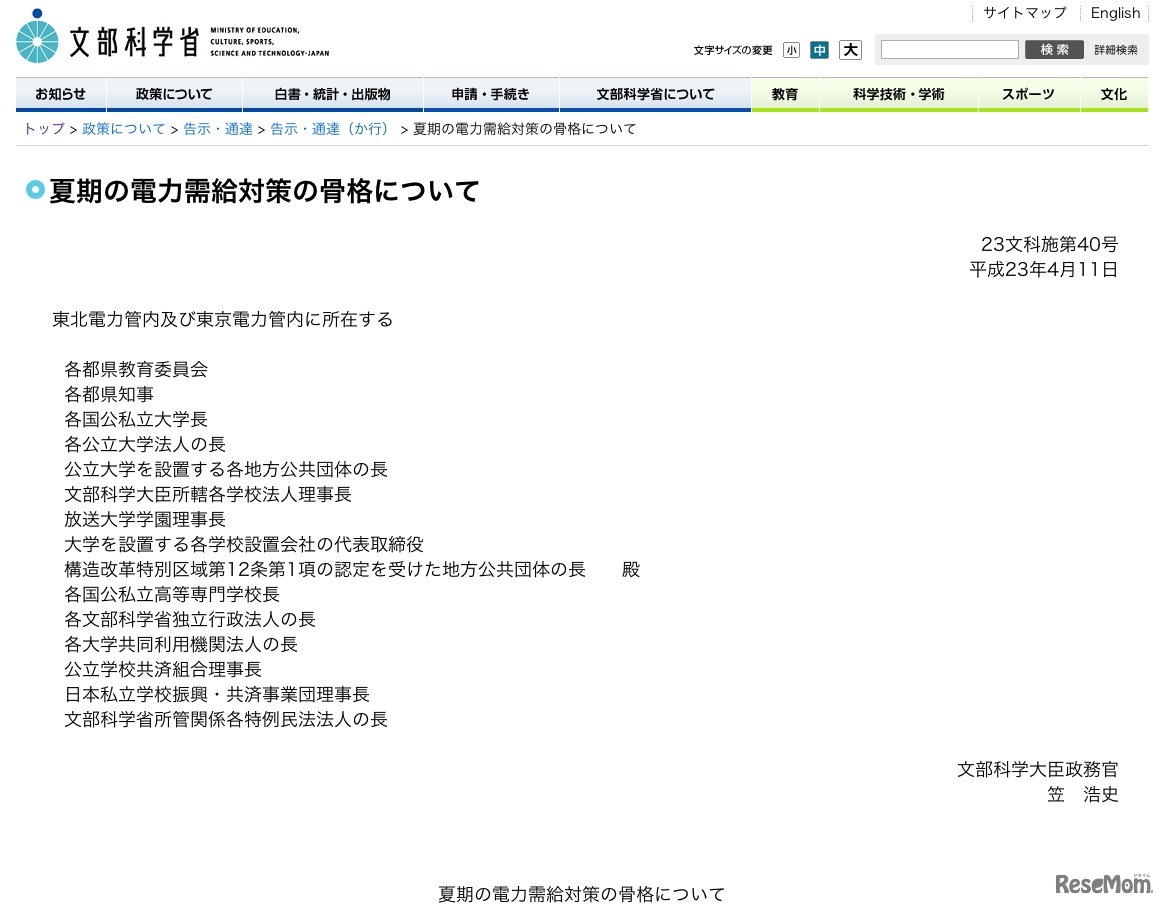
Task: Select the 小 small font size option
Action: tap(791, 49)
